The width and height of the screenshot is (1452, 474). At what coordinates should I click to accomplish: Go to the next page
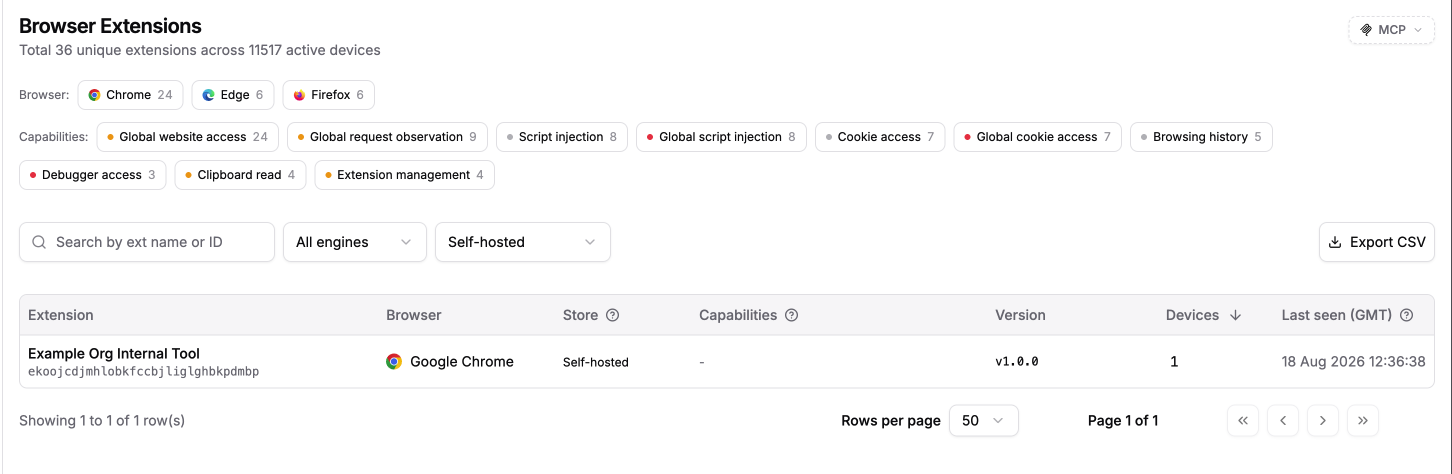coord(1323,421)
